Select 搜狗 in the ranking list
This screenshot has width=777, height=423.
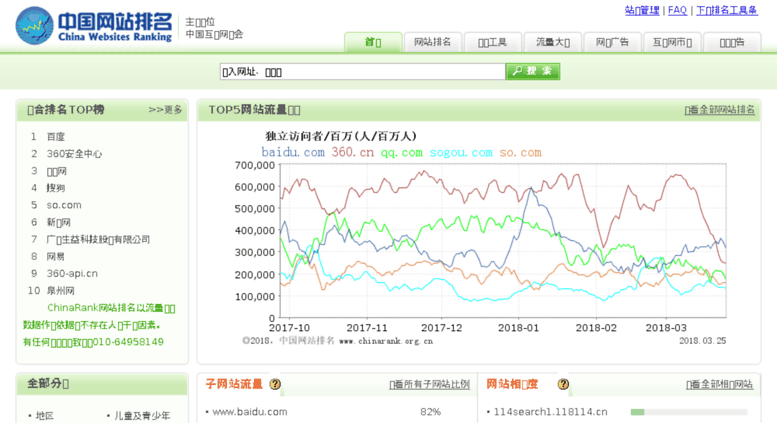56,188
